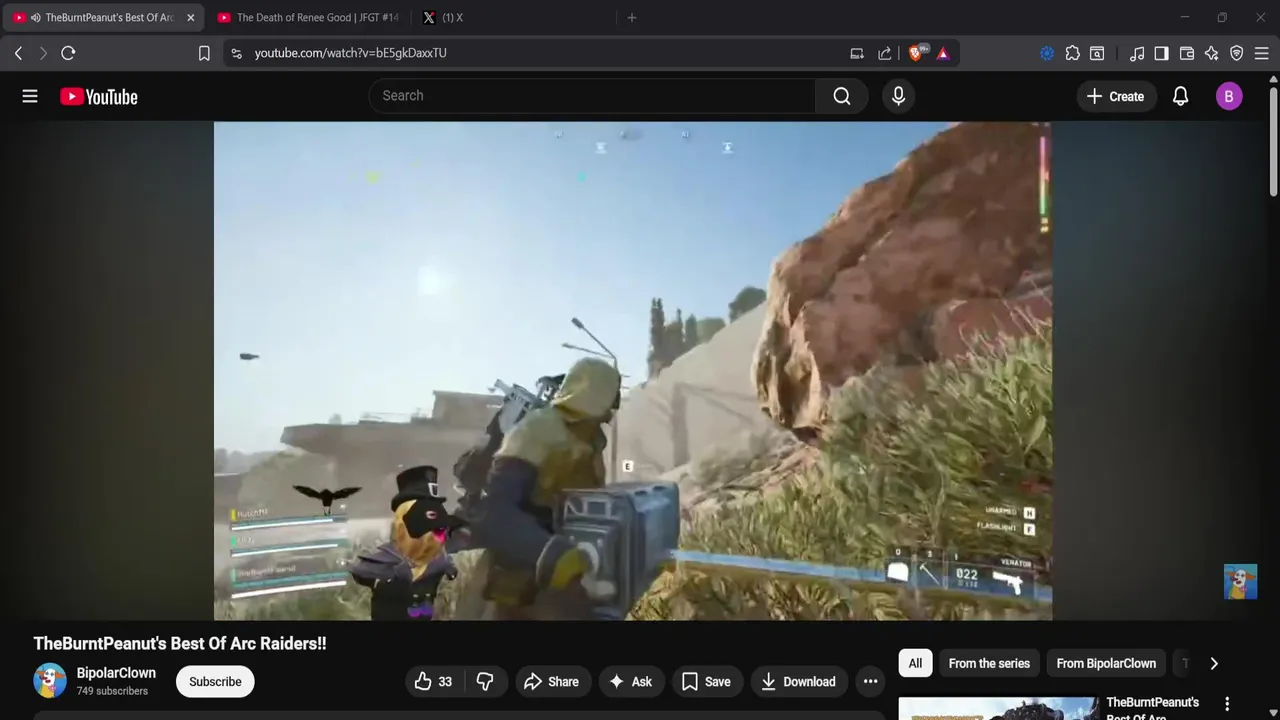Open site settings icon beside URL
The image size is (1280, 720).
(x=236, y=53)
